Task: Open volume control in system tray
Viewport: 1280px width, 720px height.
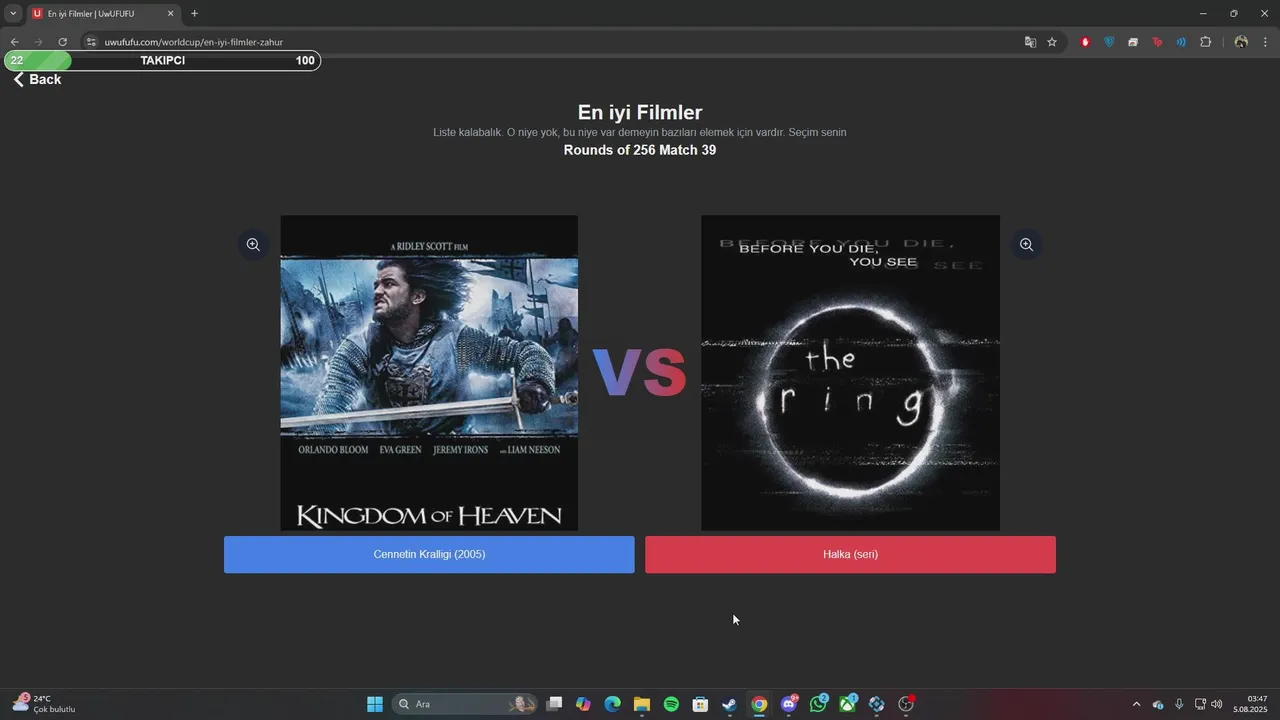Action: pyautogui.click(x=1217, y=704)
